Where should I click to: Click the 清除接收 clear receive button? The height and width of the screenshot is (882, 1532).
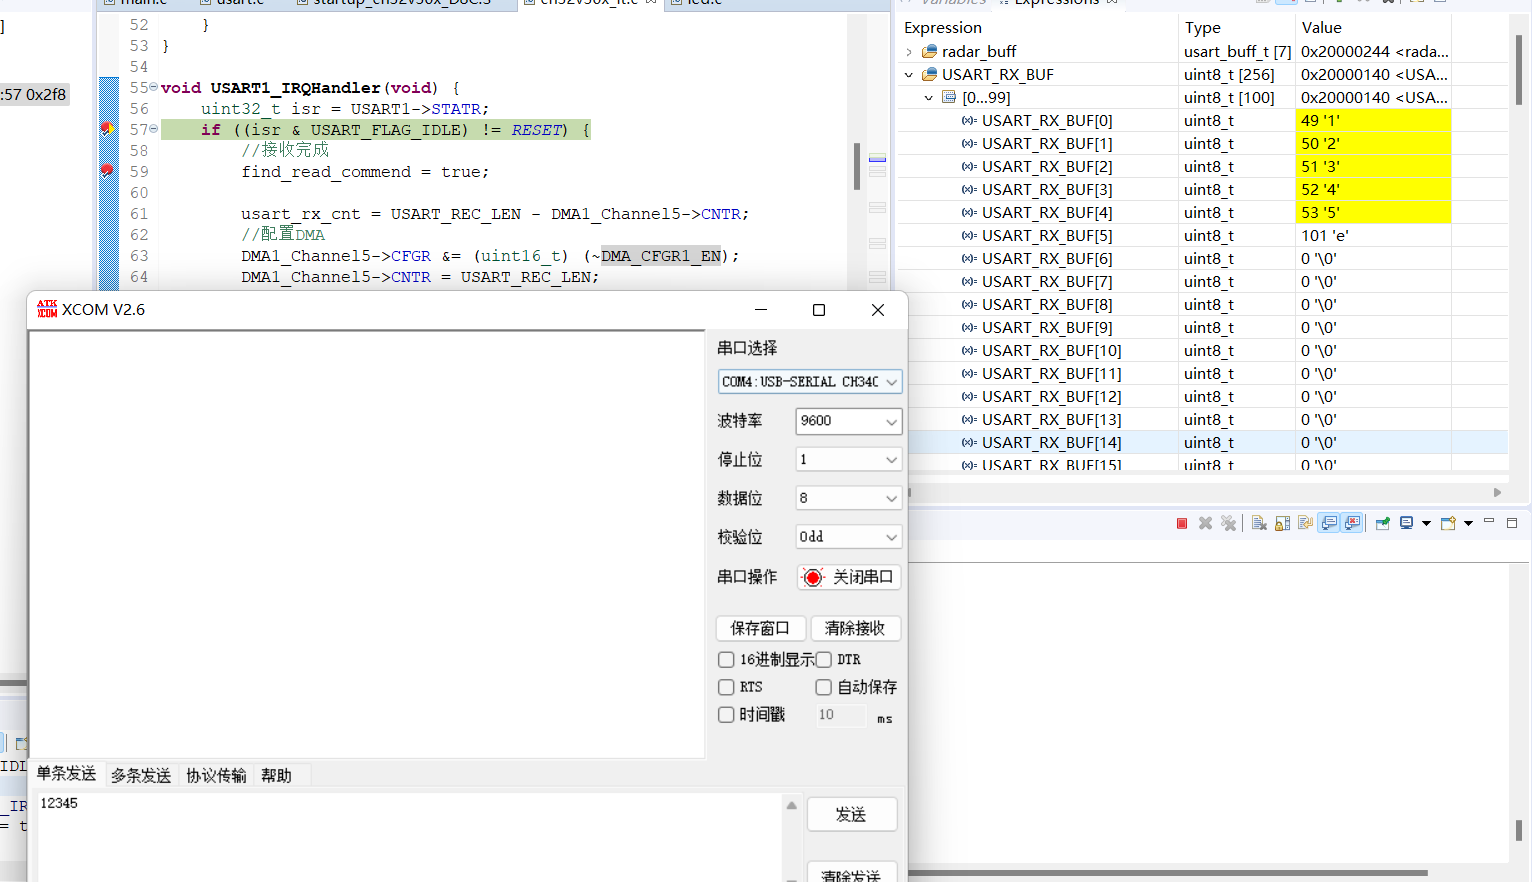855,628
